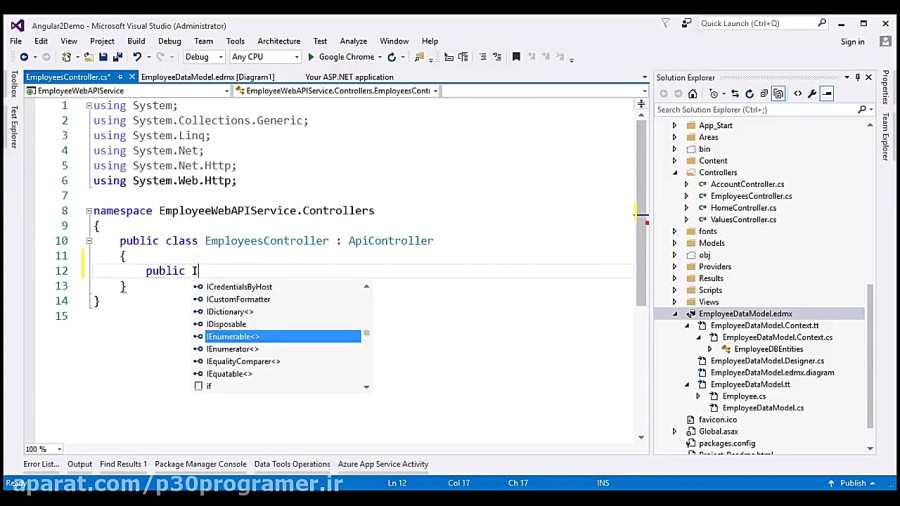
Task: Open the Properties side tab
Action: coord(886,87)
